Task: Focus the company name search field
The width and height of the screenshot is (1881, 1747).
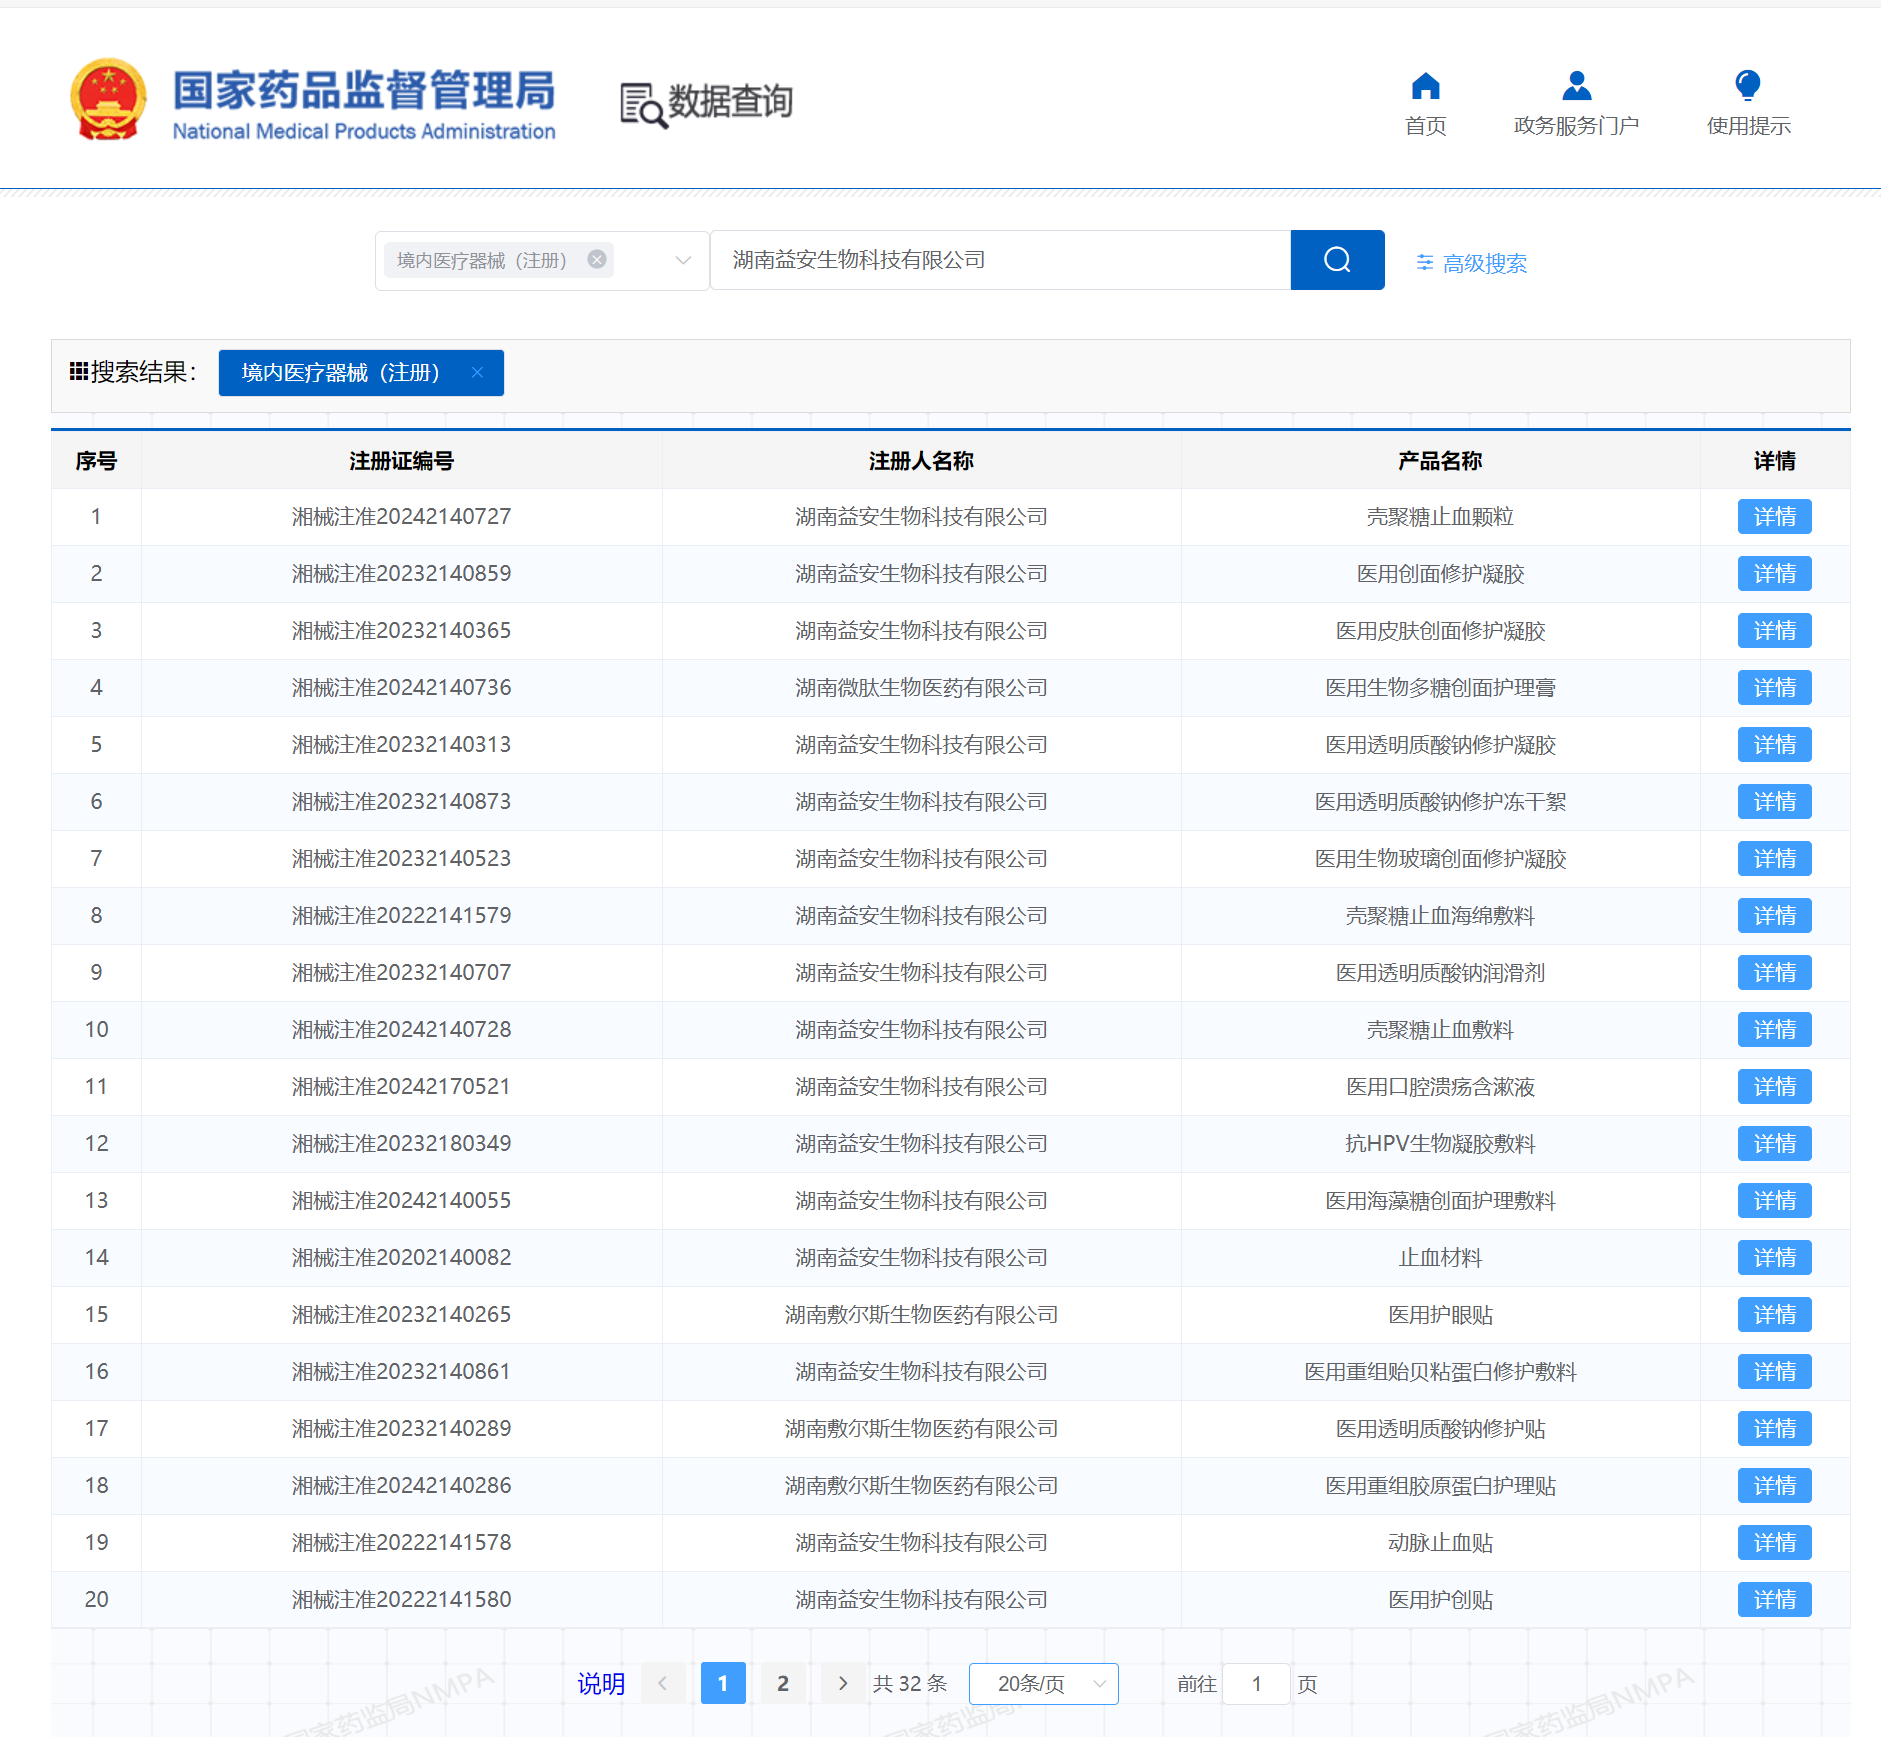Action: (1000, 260)
